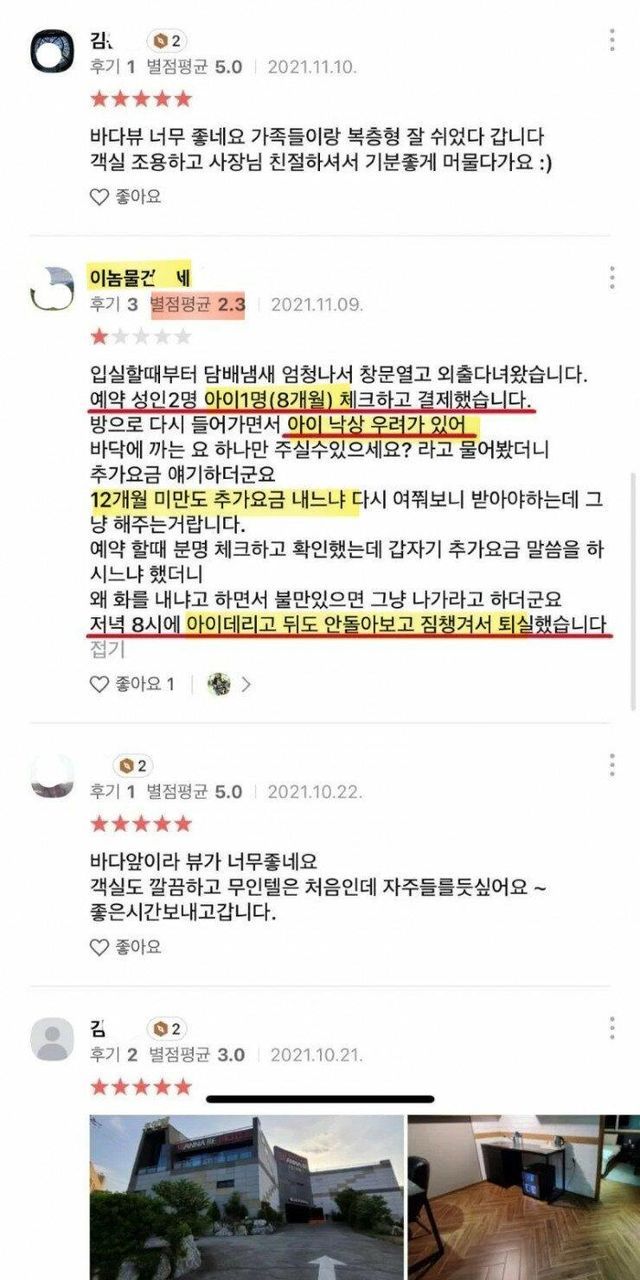Image resolution: width=640 pixels, height=1280 pixels.
Task: Tap the one-star rating row
Action: (140, 336)
